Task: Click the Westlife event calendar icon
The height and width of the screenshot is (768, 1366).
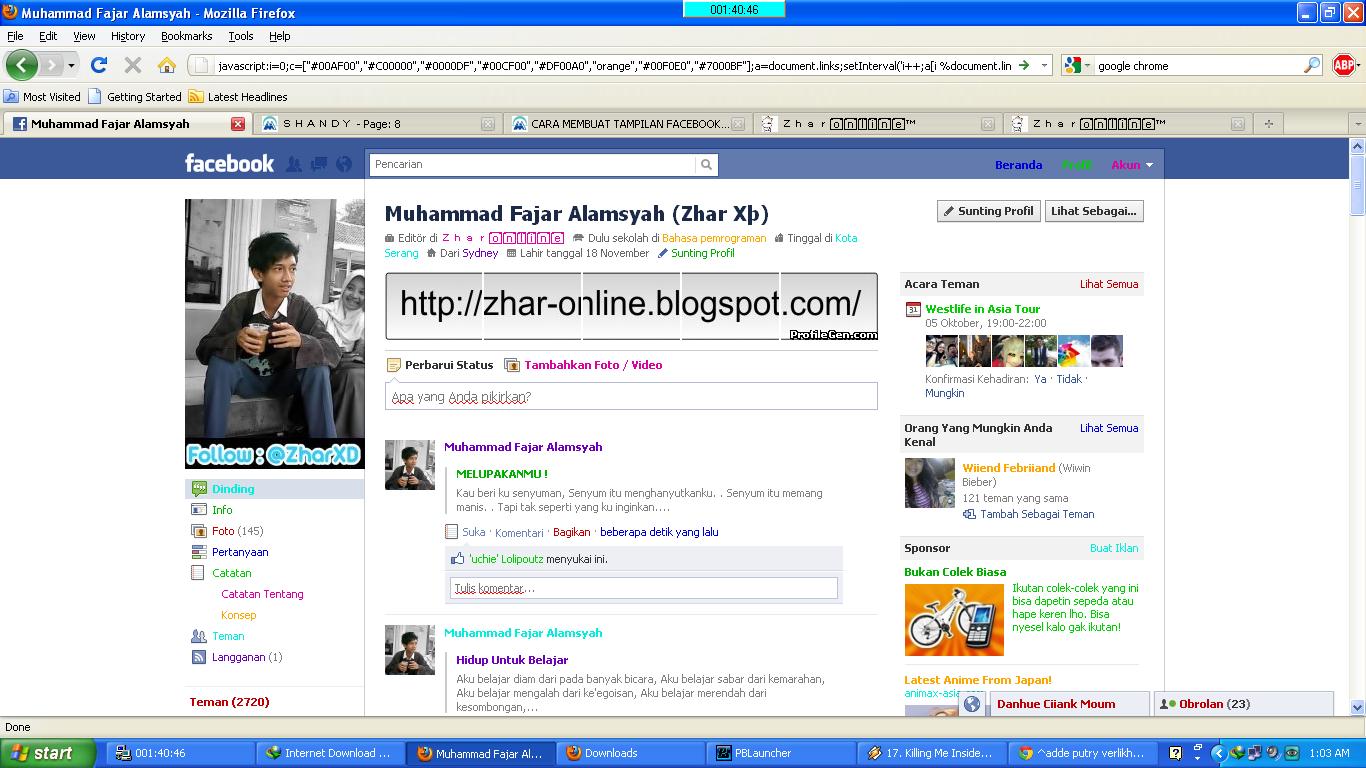Action: (913, 310)
